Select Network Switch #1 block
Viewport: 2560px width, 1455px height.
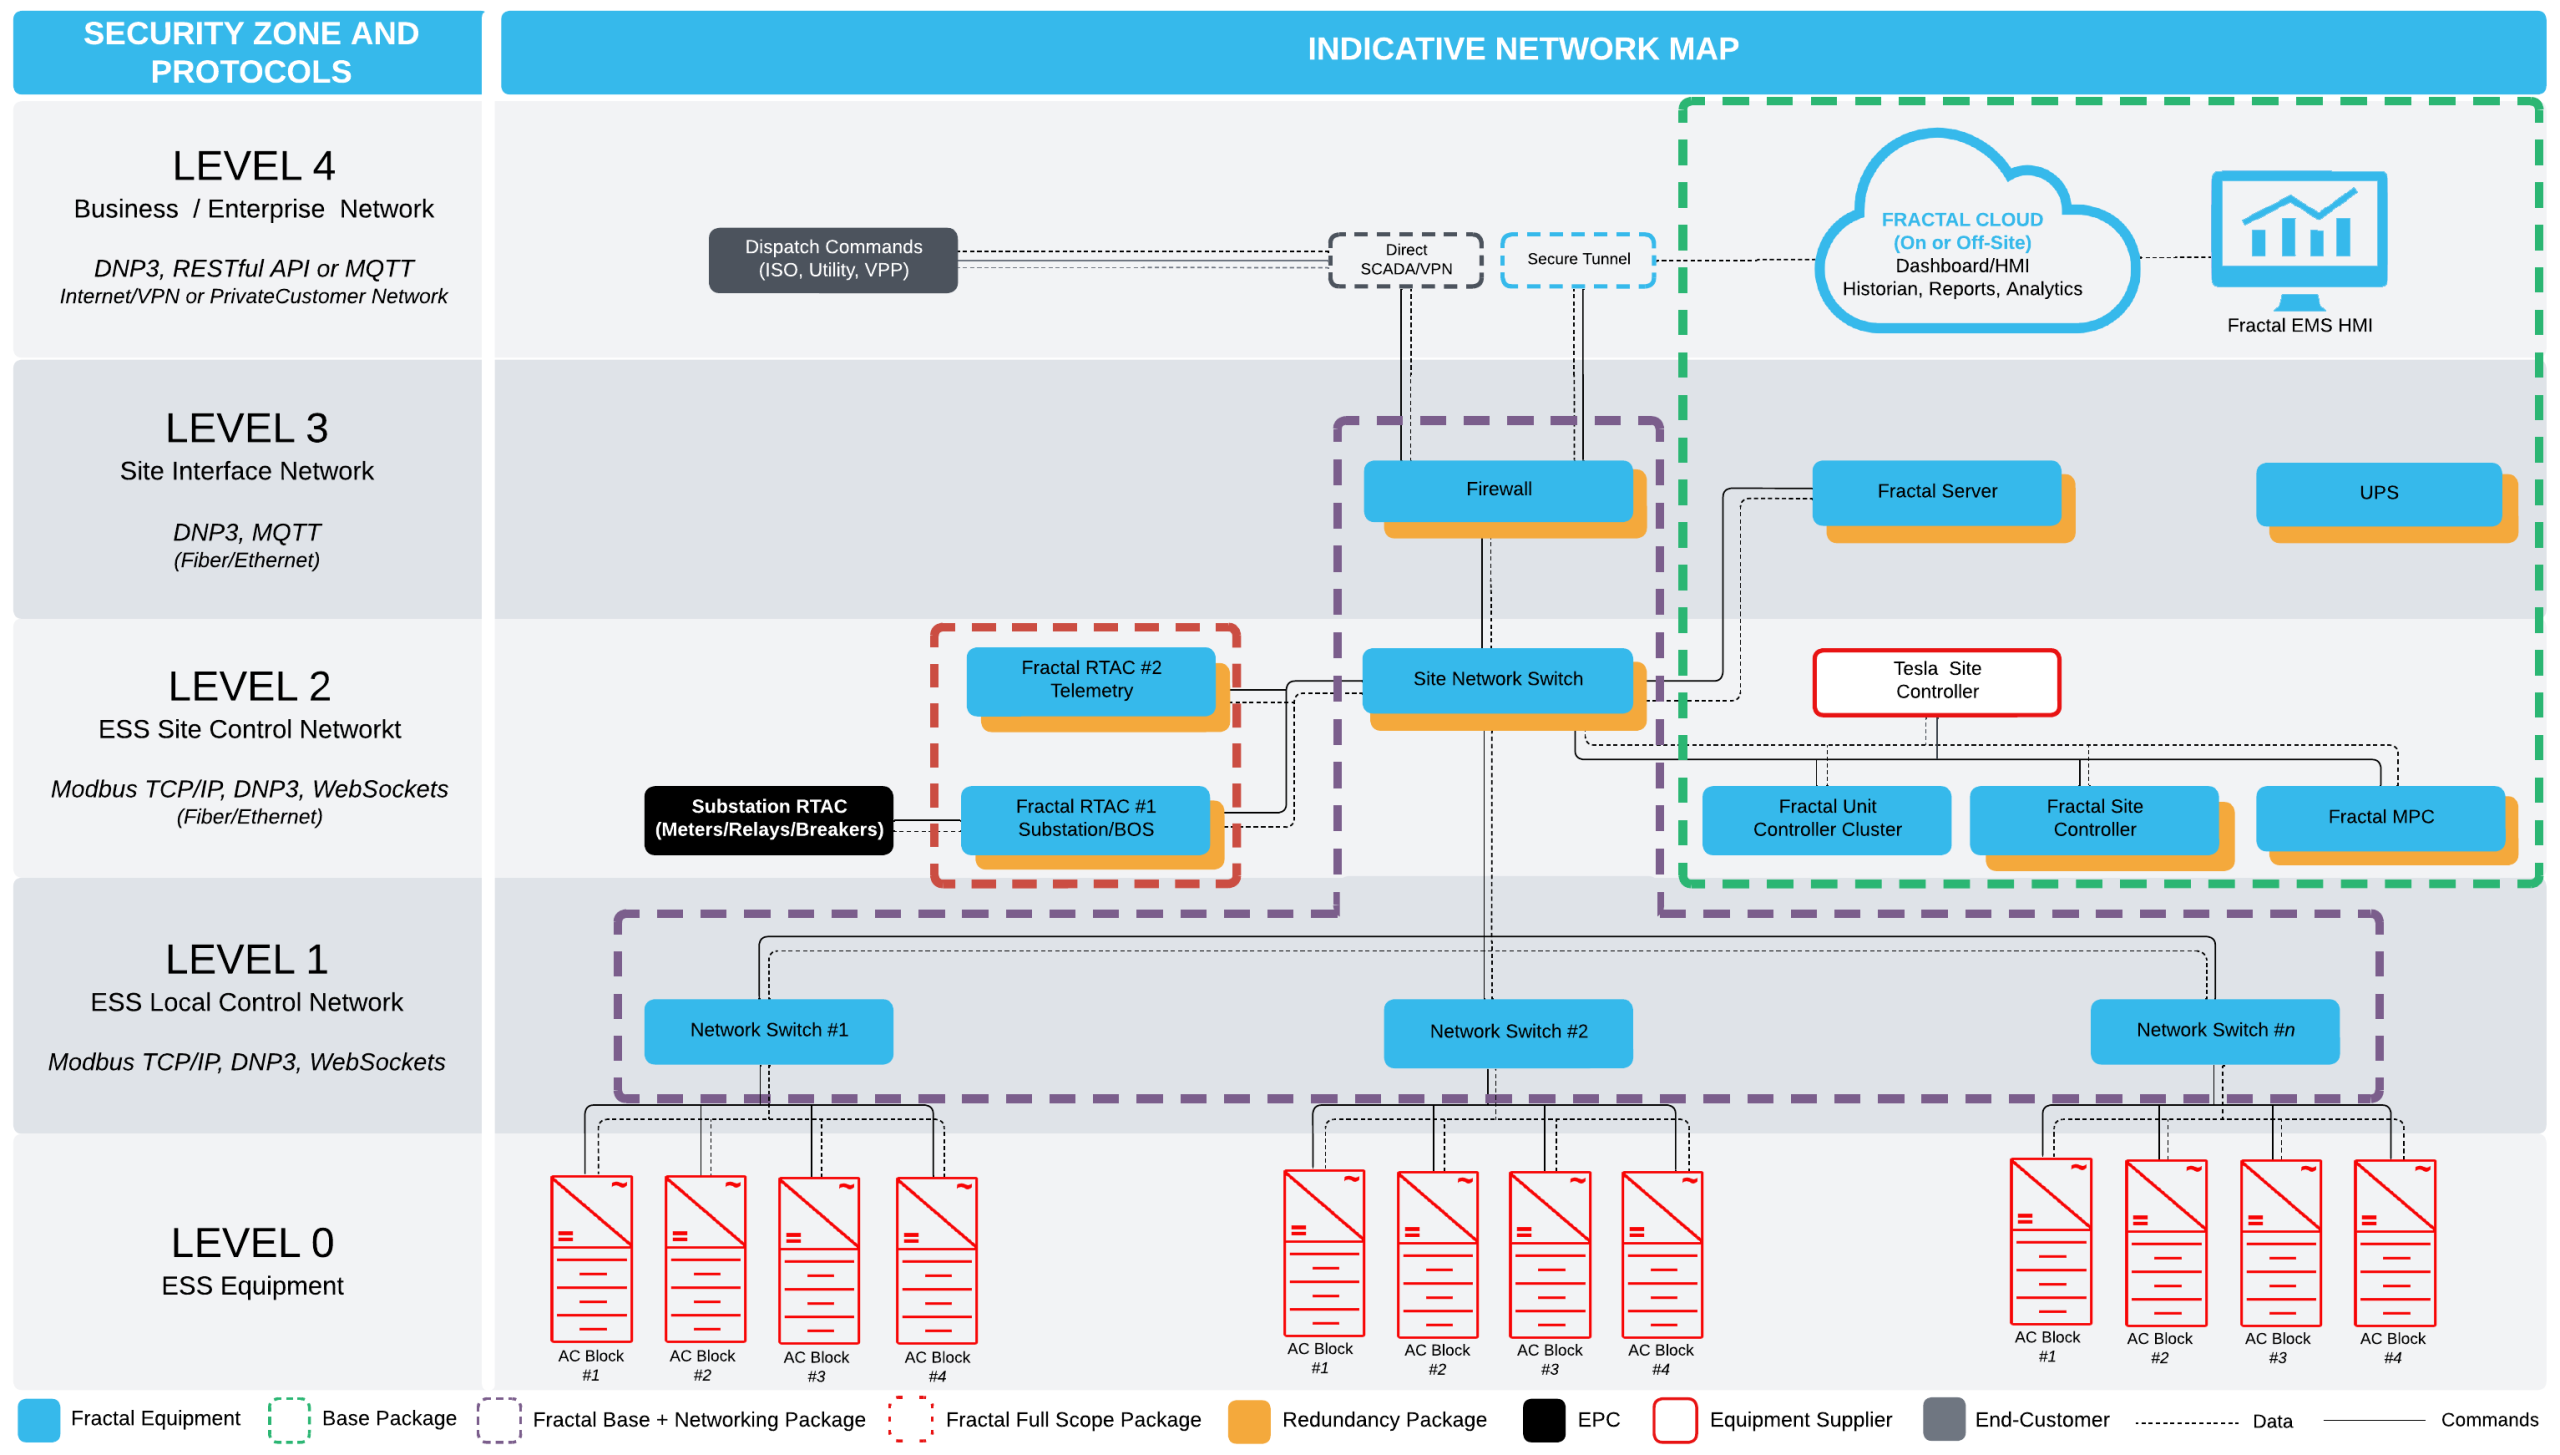(x=768, y=1031)
